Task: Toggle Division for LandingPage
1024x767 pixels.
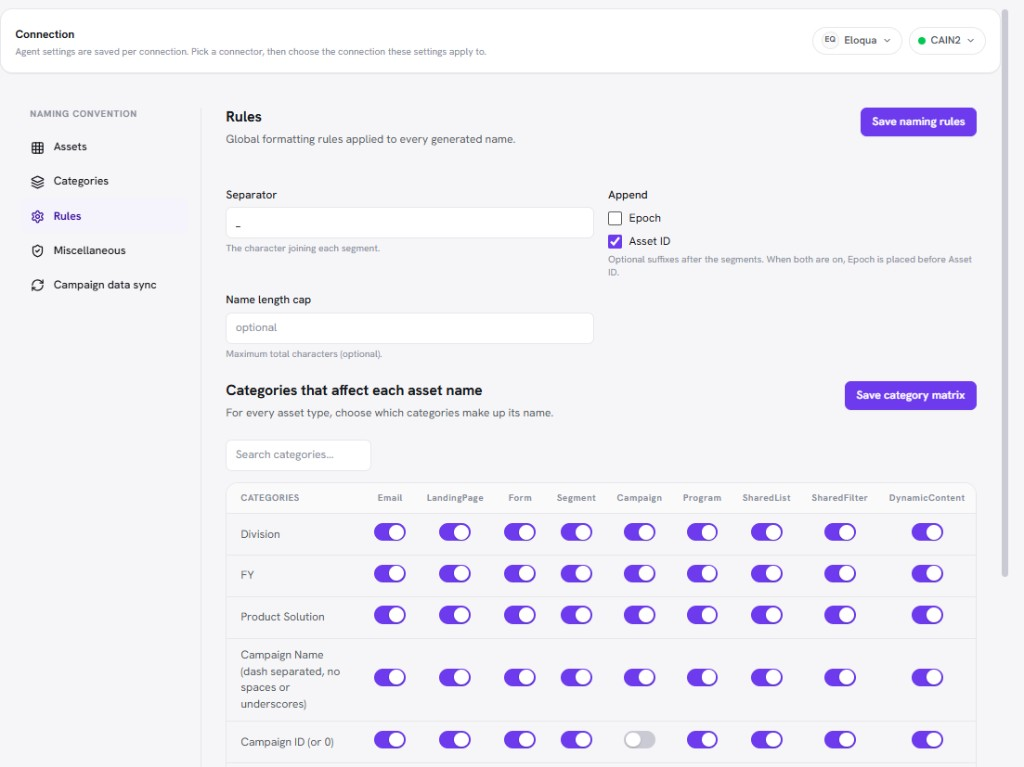Action: tap(455, 532)
